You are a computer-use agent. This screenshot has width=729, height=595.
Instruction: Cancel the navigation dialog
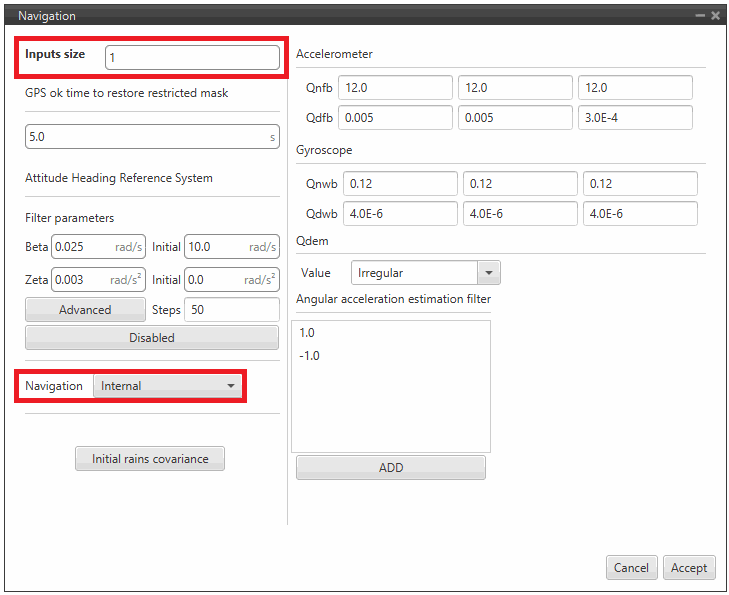[x=631, y=568]
